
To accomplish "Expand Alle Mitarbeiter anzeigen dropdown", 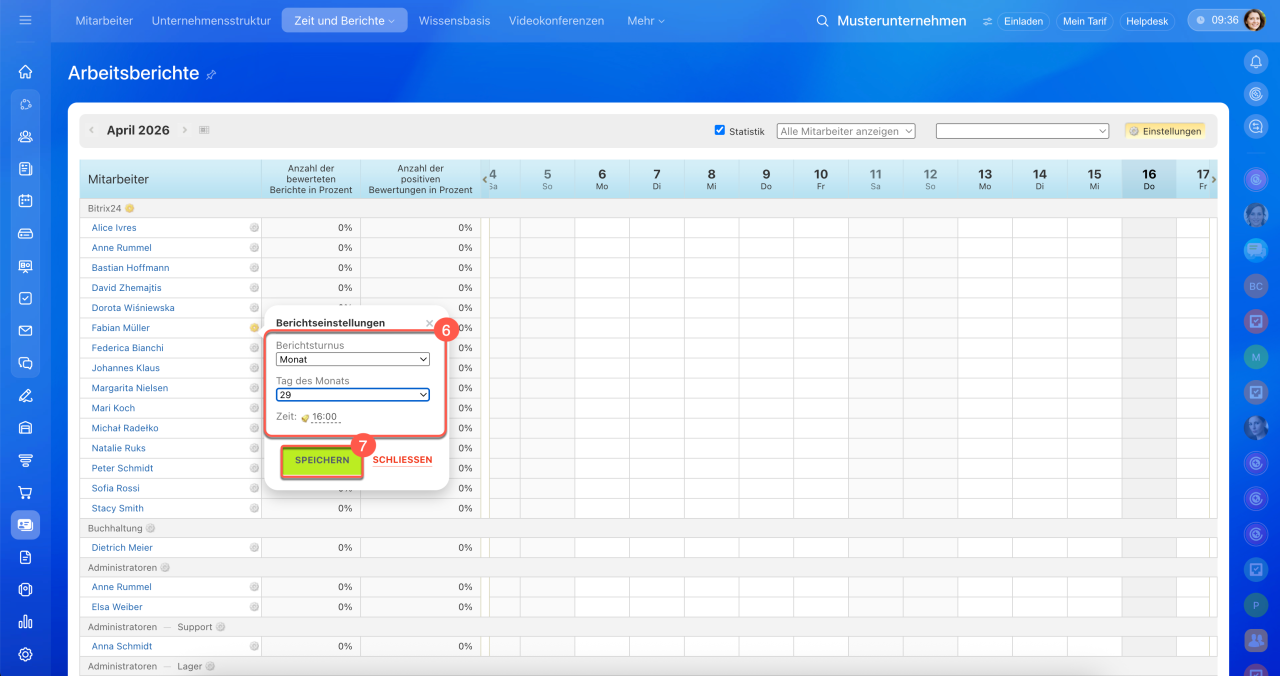I will pos(846,131).
